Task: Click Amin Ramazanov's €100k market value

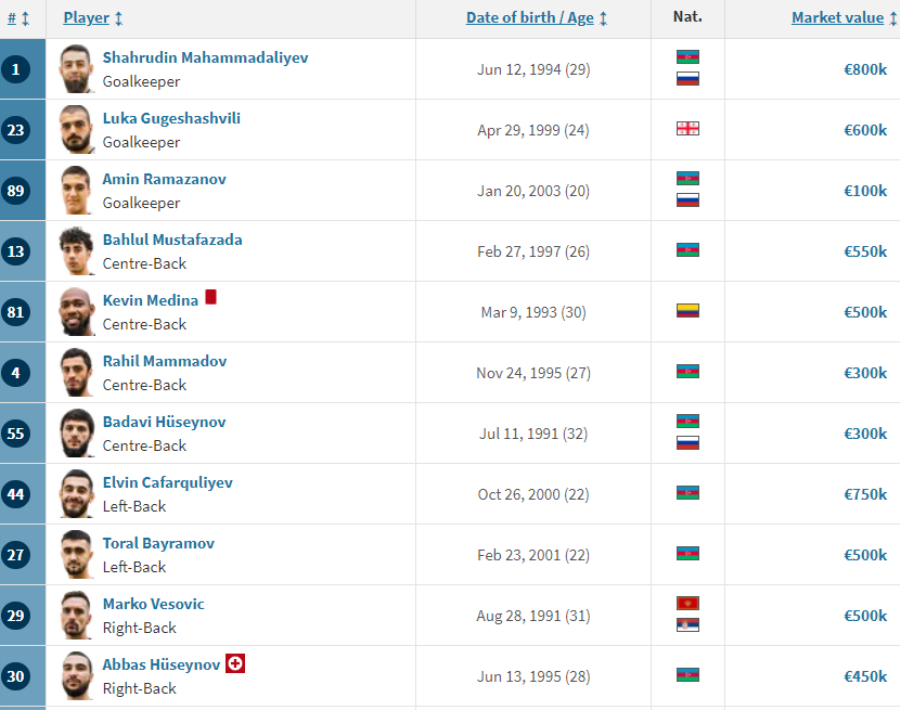Action: 865,190
